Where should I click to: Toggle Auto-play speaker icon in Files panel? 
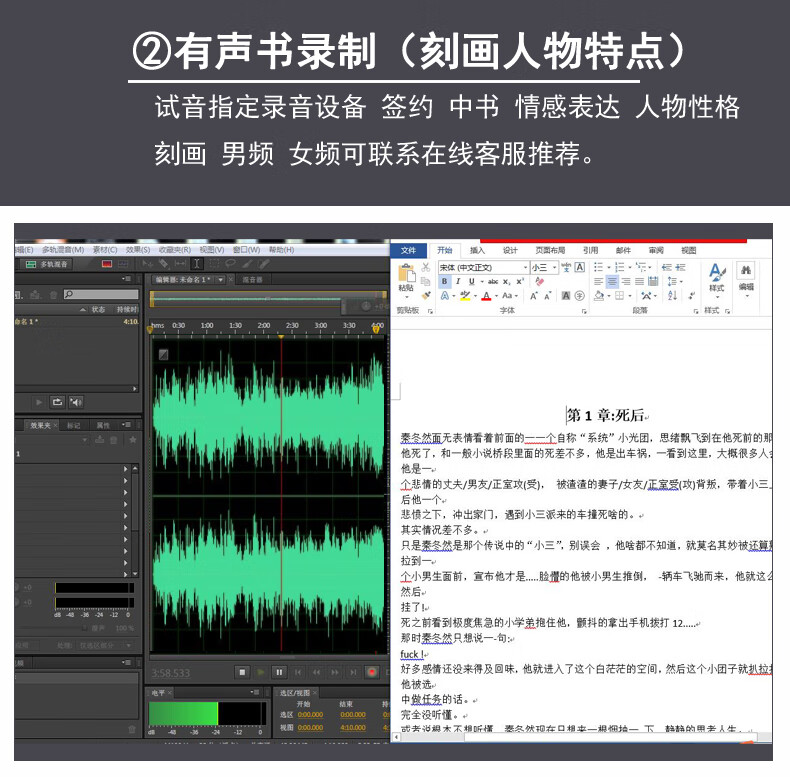pos(76,402)
